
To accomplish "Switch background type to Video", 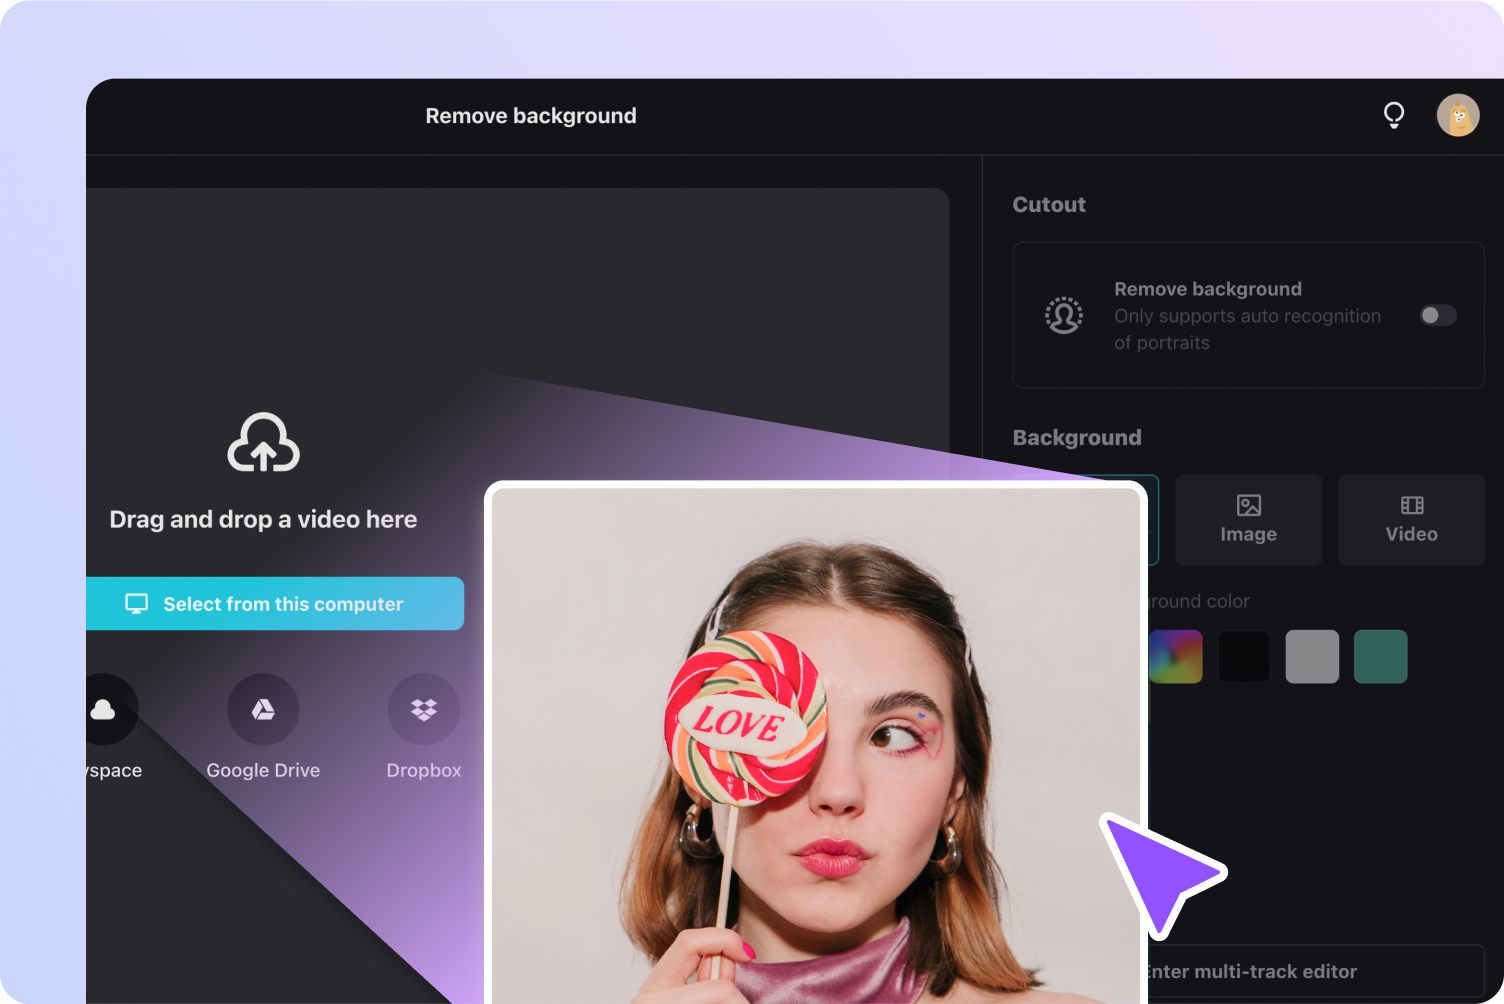I will pyautogui.click(x=1411, y=520).
